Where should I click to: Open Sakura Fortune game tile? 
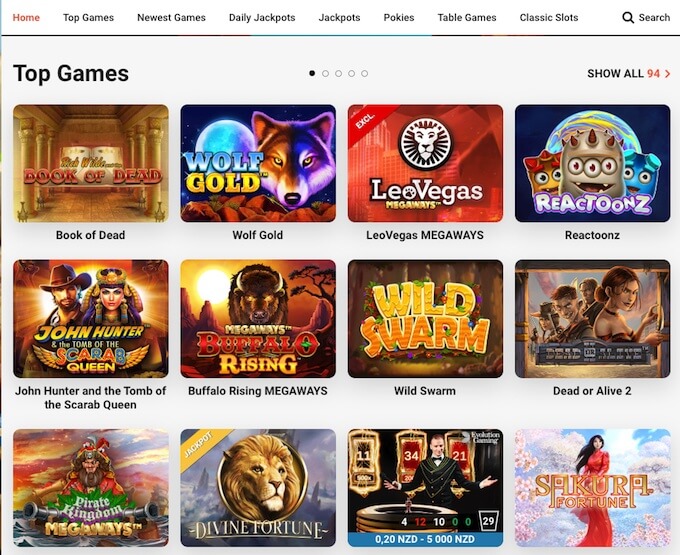pyautogui.click(x=592, y=488)
